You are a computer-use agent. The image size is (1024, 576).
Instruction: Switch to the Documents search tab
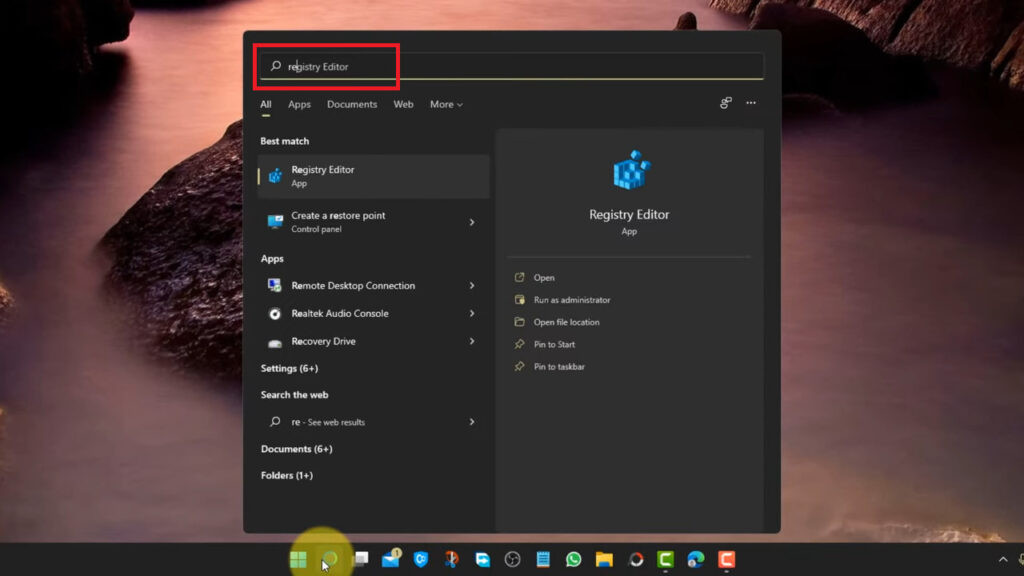tap(351, 104)
